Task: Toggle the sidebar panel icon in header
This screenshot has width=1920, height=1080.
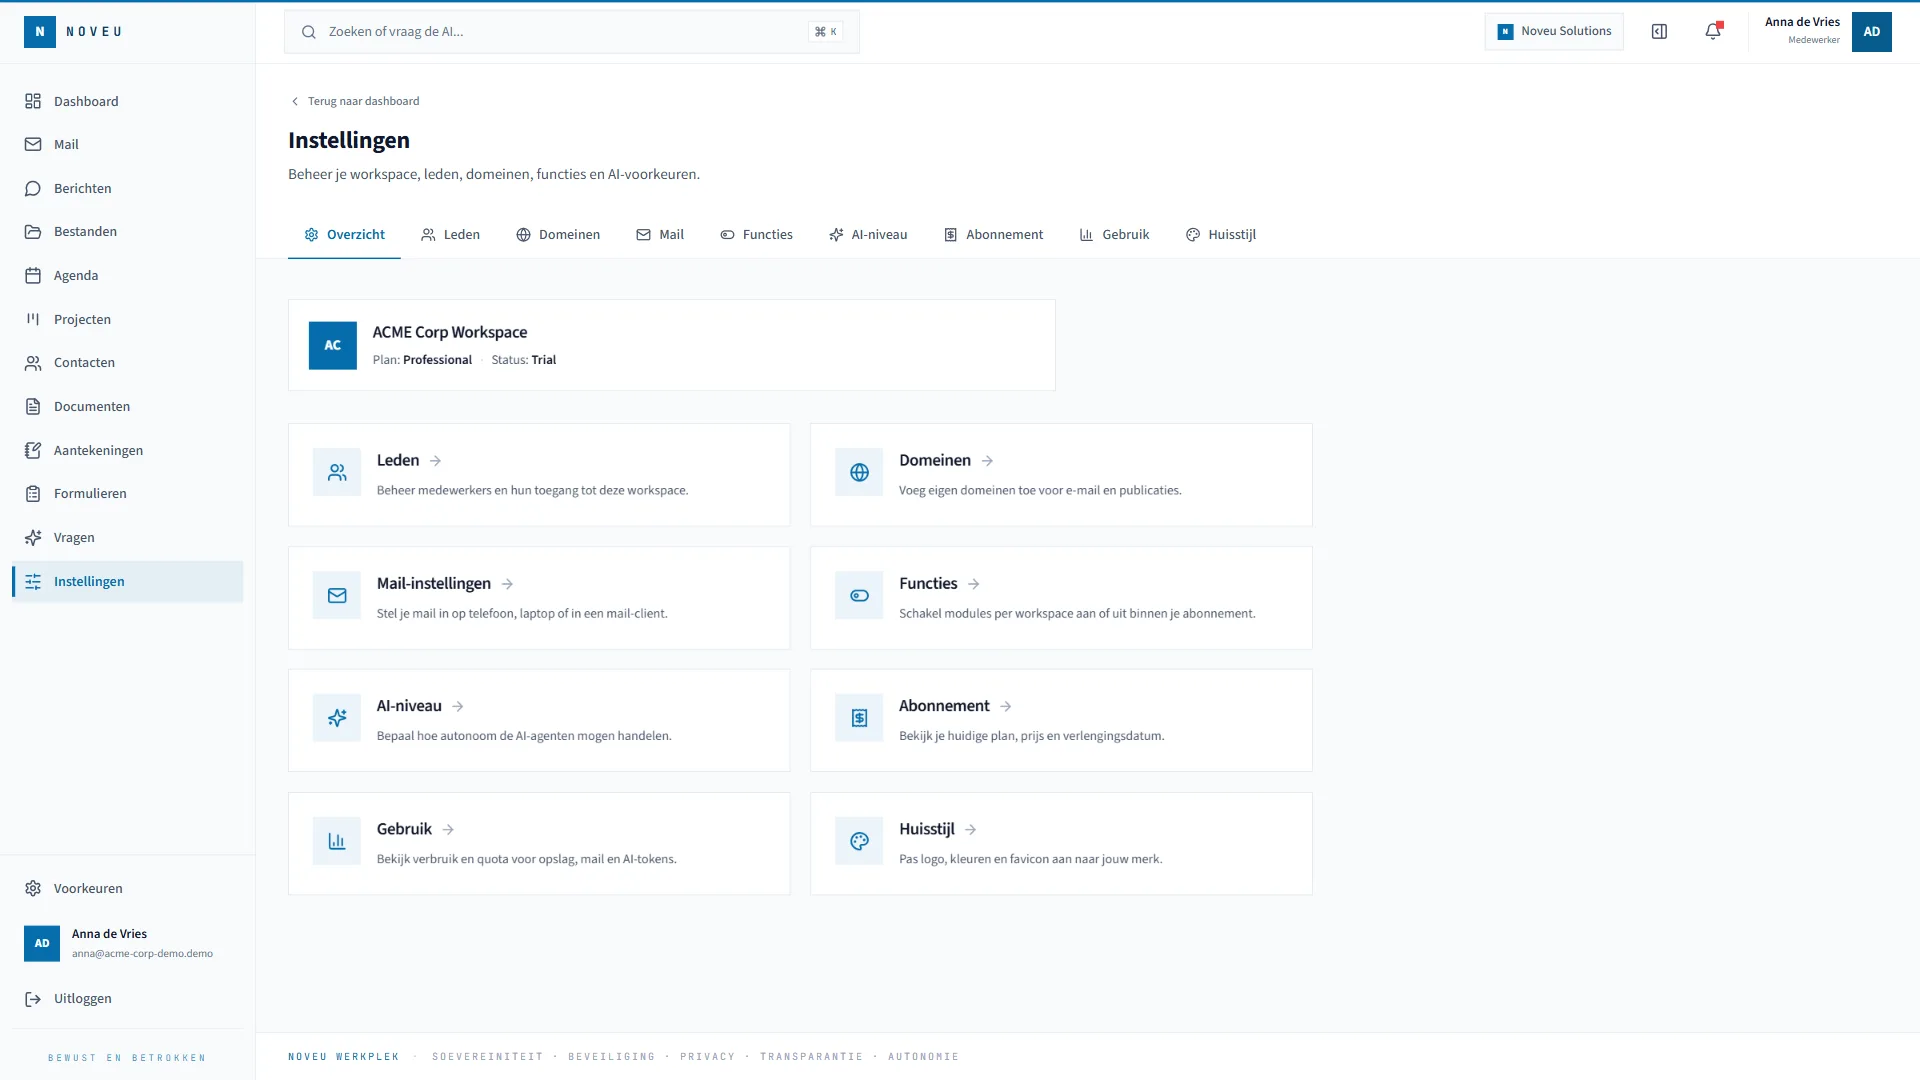Action: (1659, 32)
